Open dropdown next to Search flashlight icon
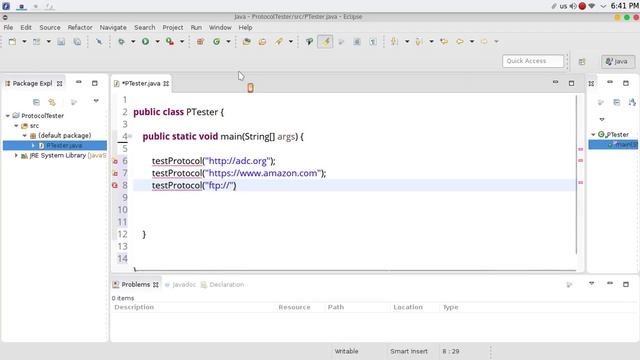640x360 pixels. 291,42
